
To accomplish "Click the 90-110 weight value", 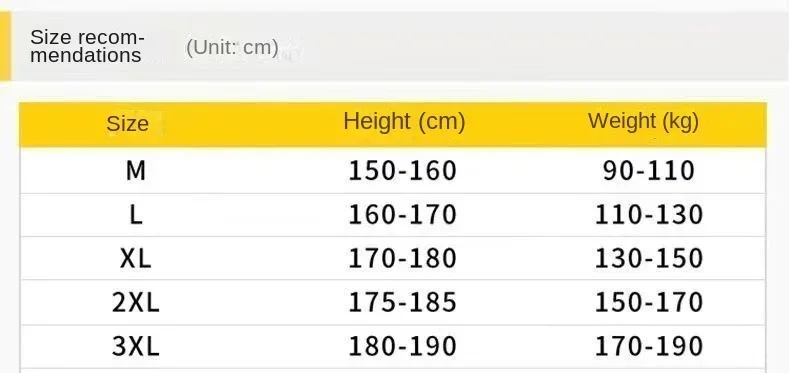I will (x=649, y=171).
